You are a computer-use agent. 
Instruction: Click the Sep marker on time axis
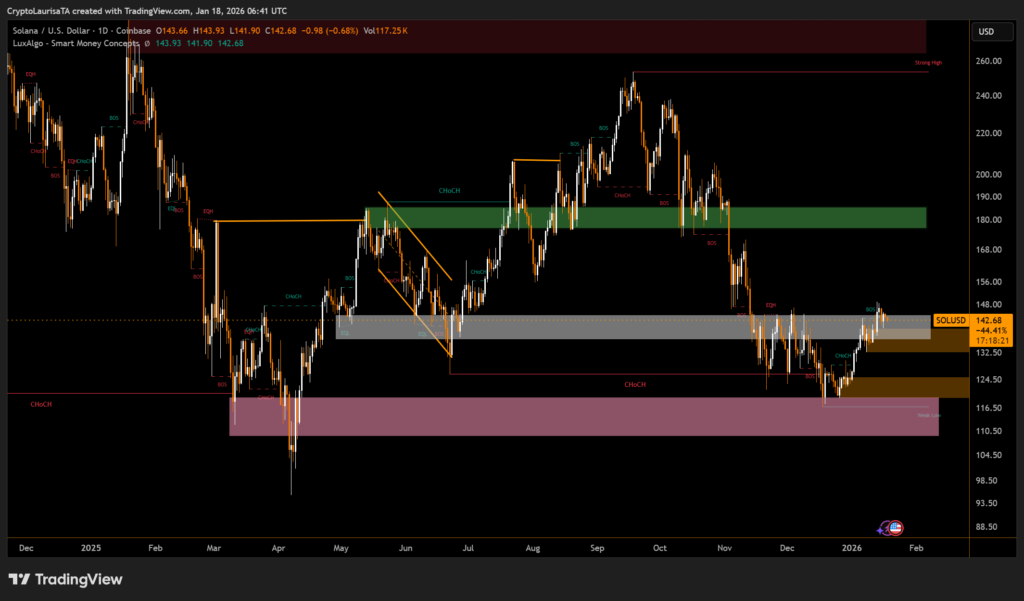coord(597,548)
